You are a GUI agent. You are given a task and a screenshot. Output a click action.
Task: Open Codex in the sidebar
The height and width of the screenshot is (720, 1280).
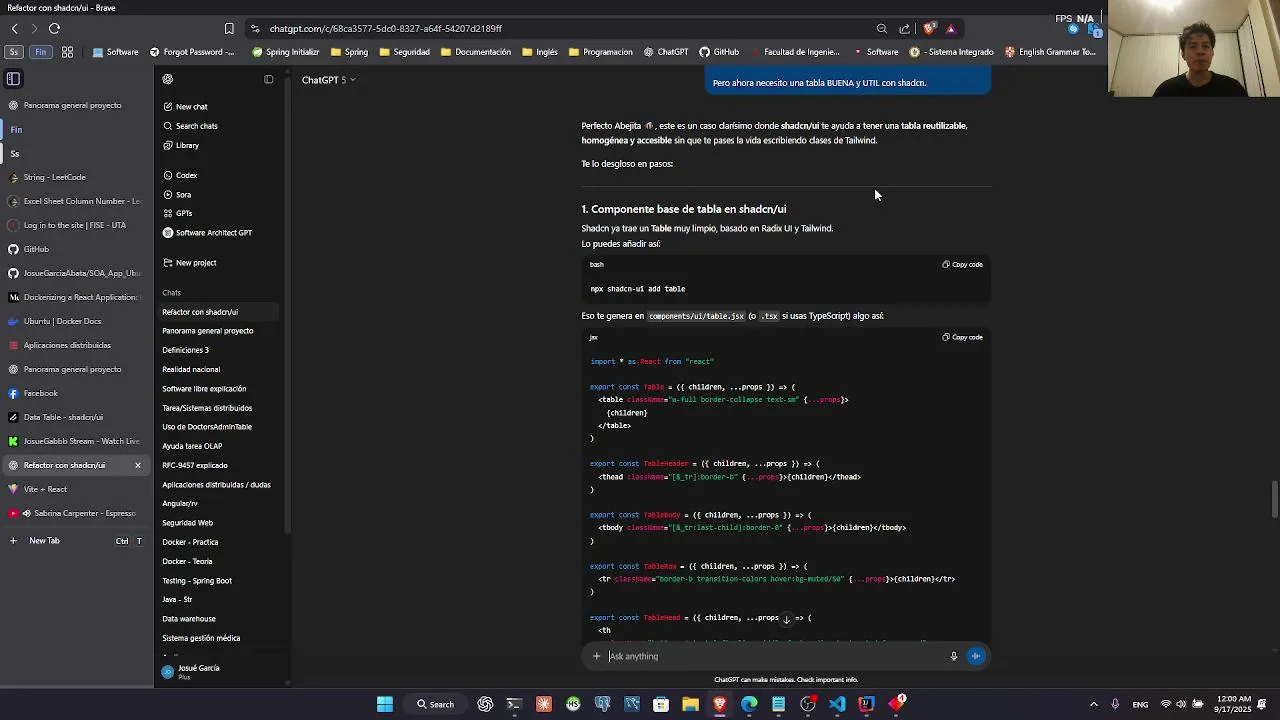[x=186, y=175]
